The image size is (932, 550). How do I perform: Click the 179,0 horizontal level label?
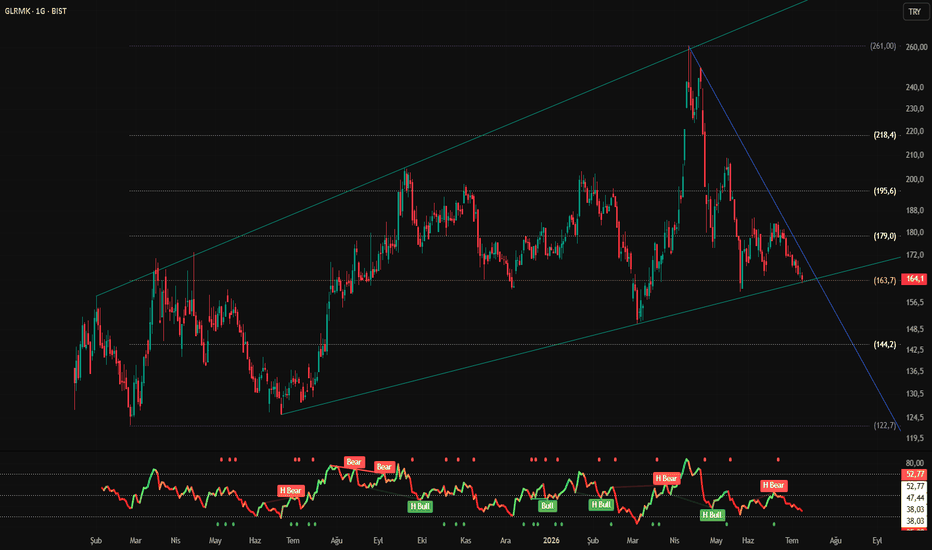coord(884,236)
